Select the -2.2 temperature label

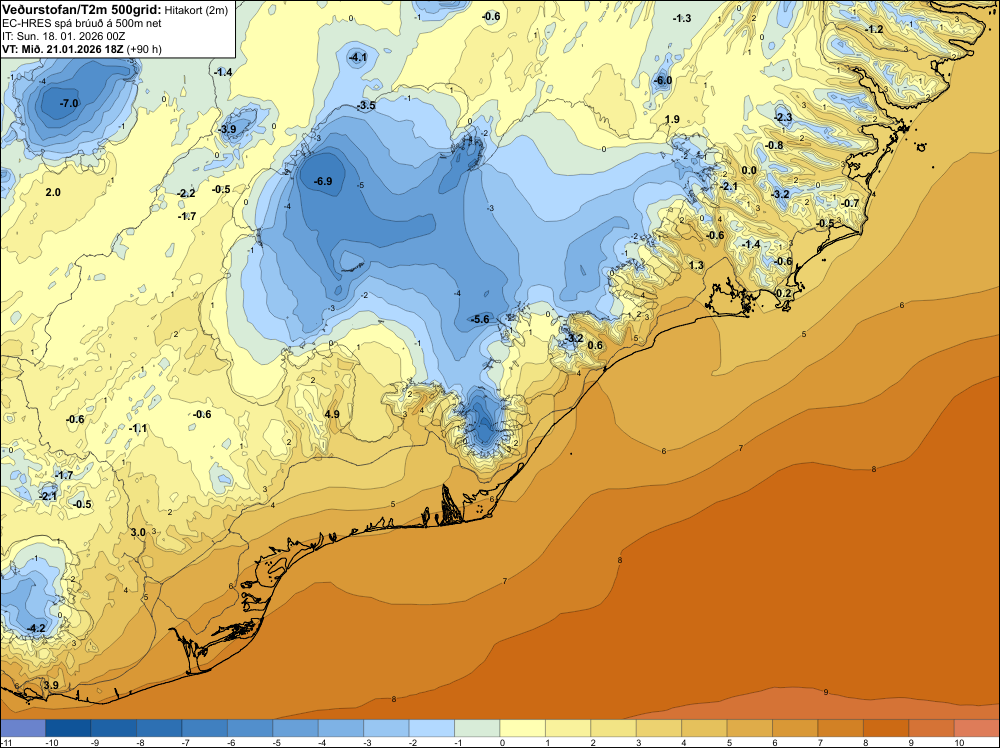click(187, 193)
